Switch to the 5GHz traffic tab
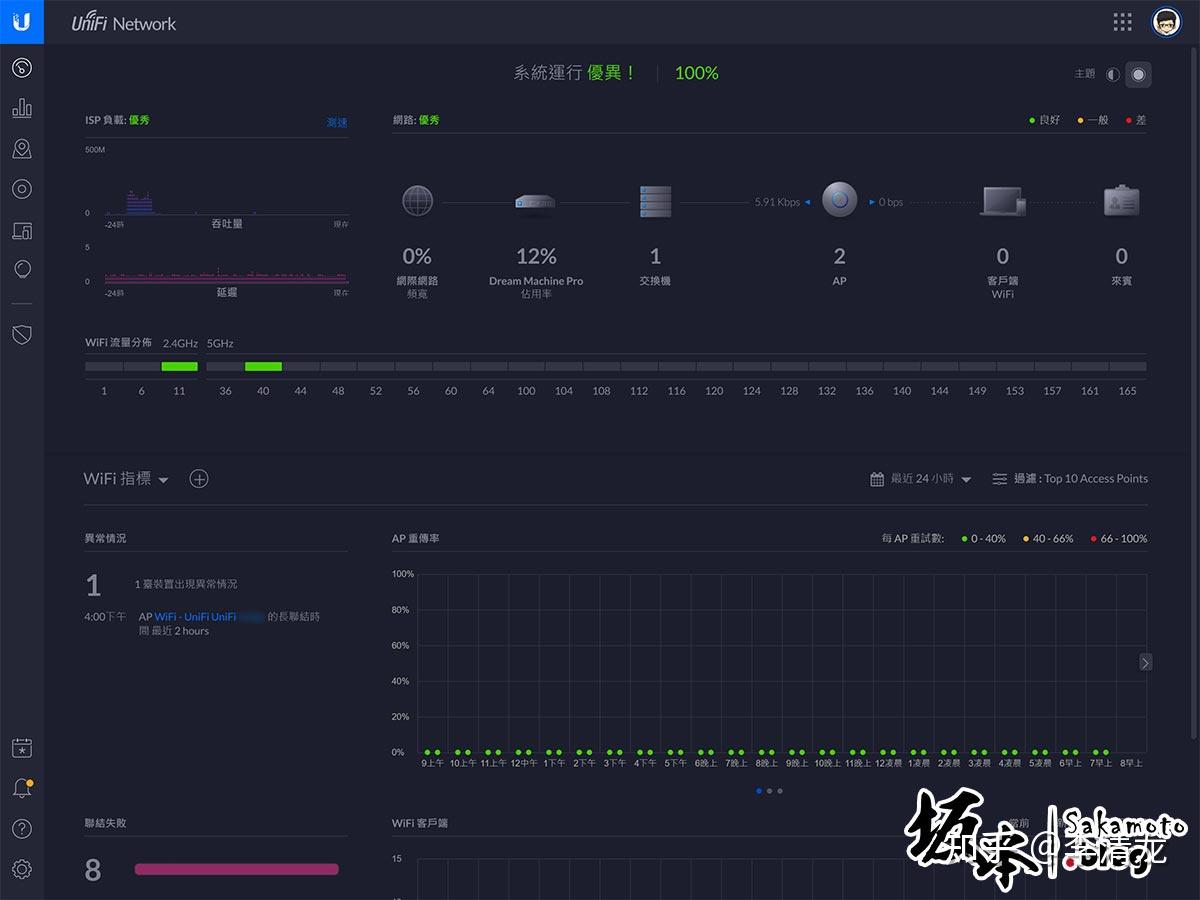The height and width of the screenshot is (900, 1200). (219, 343)
